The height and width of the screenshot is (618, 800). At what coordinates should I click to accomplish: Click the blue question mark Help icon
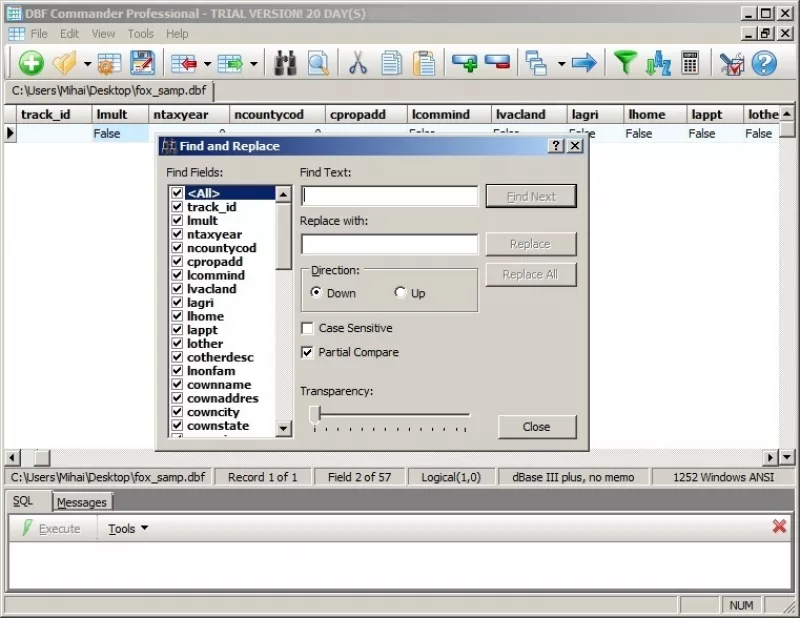(764, 64)
